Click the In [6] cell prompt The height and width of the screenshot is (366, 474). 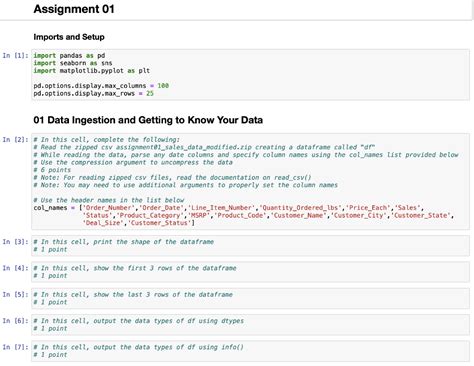(x=15, y=321)
